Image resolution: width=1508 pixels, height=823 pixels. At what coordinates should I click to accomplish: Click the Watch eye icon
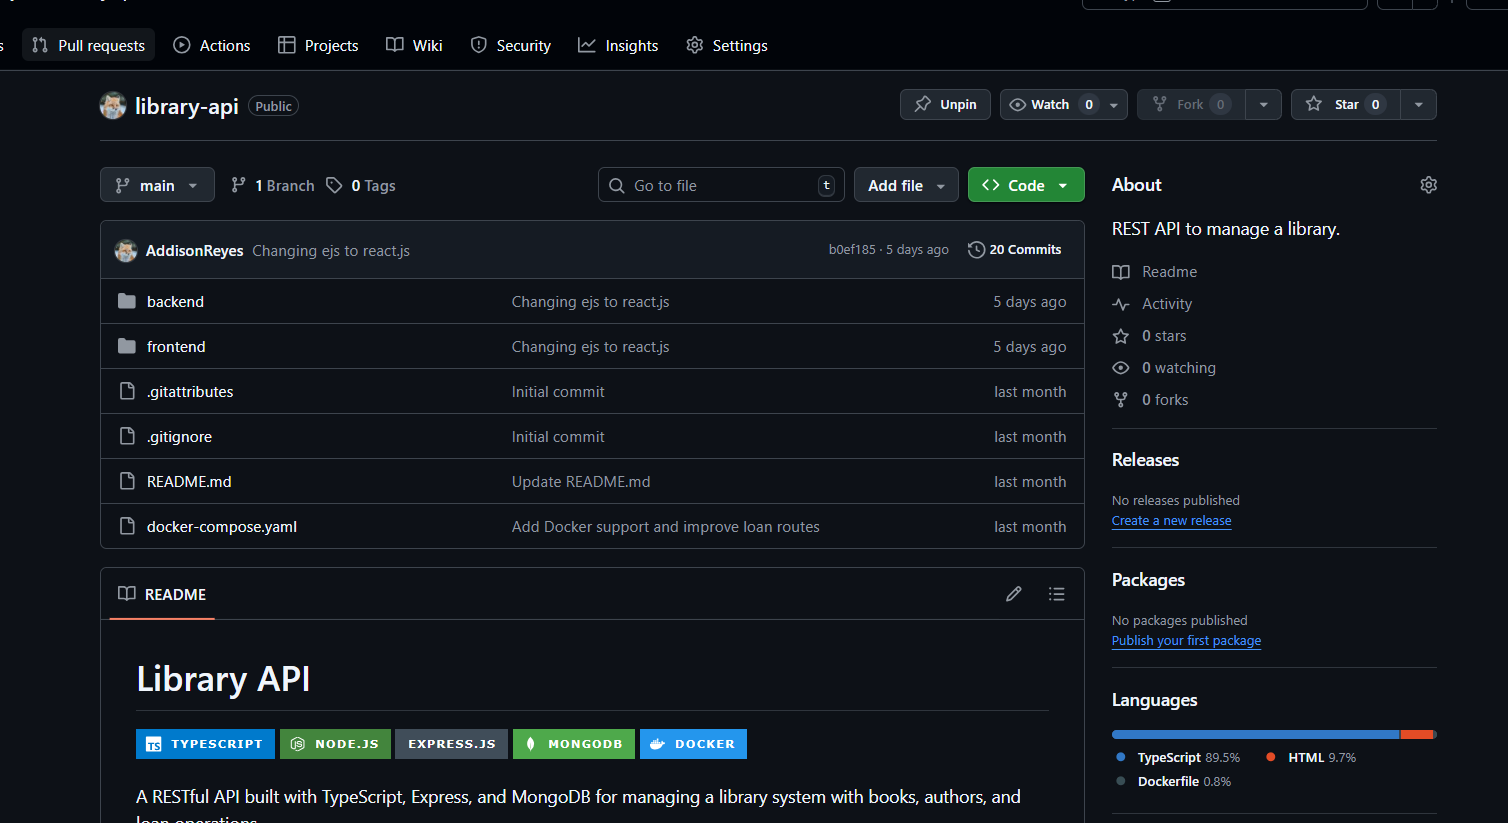point(1017,104)
